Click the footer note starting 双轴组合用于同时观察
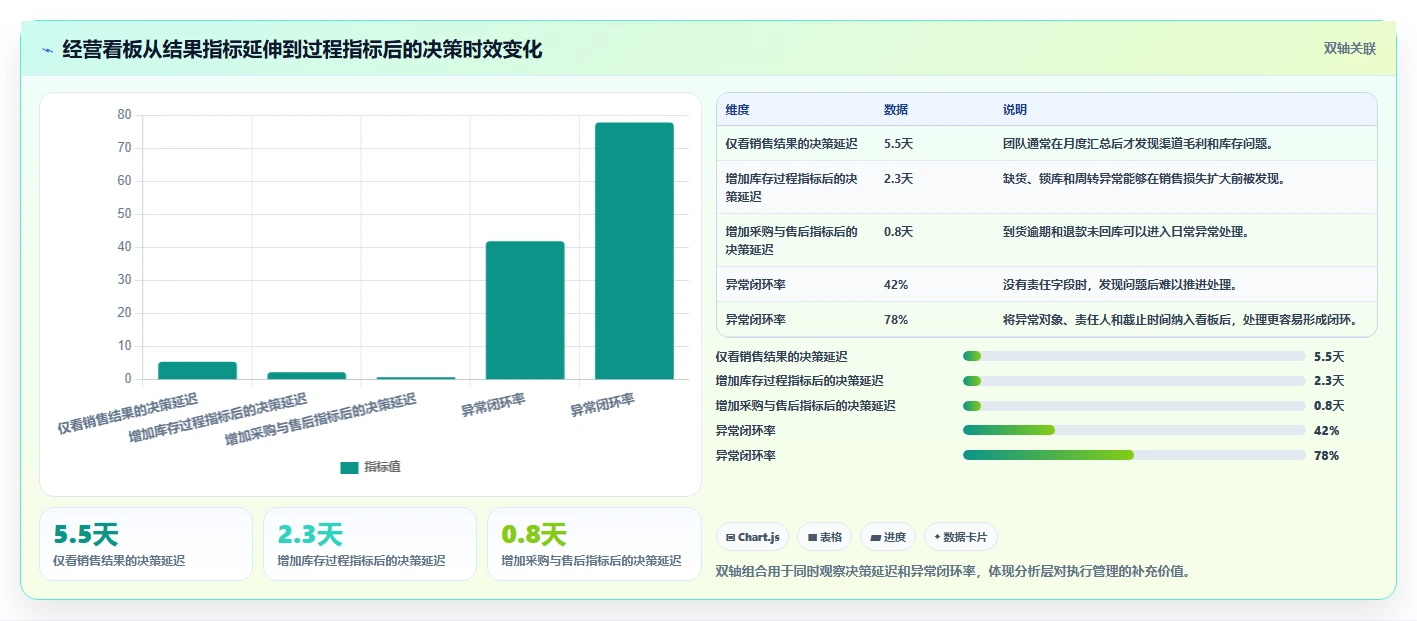Viewport: 1417px width, 621px height. click(953, 572)
